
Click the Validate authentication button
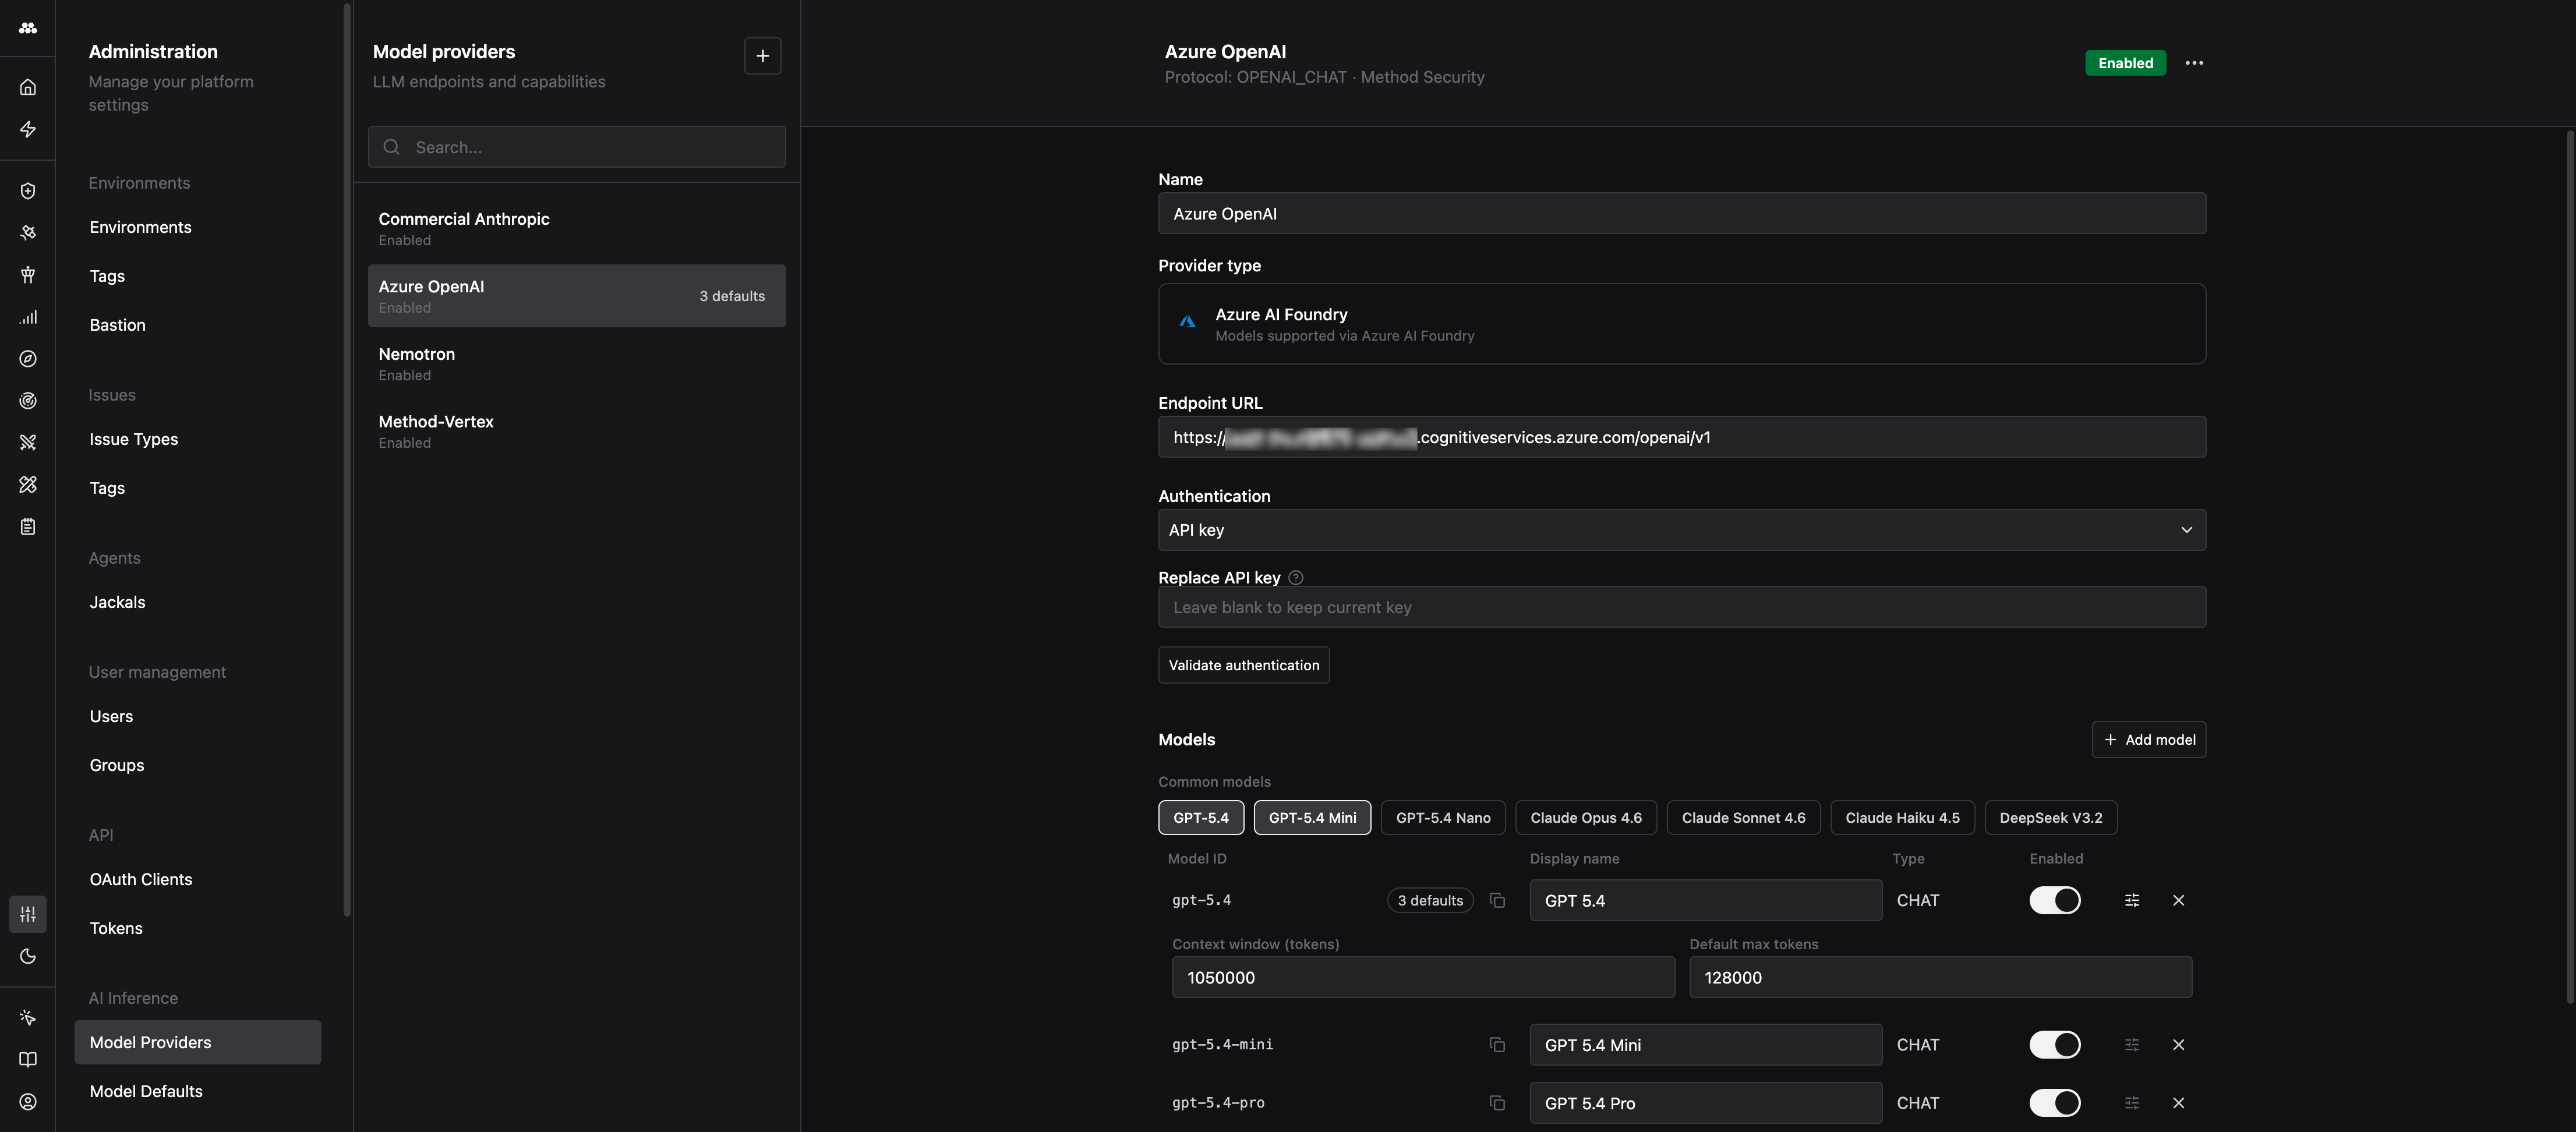1243,665
